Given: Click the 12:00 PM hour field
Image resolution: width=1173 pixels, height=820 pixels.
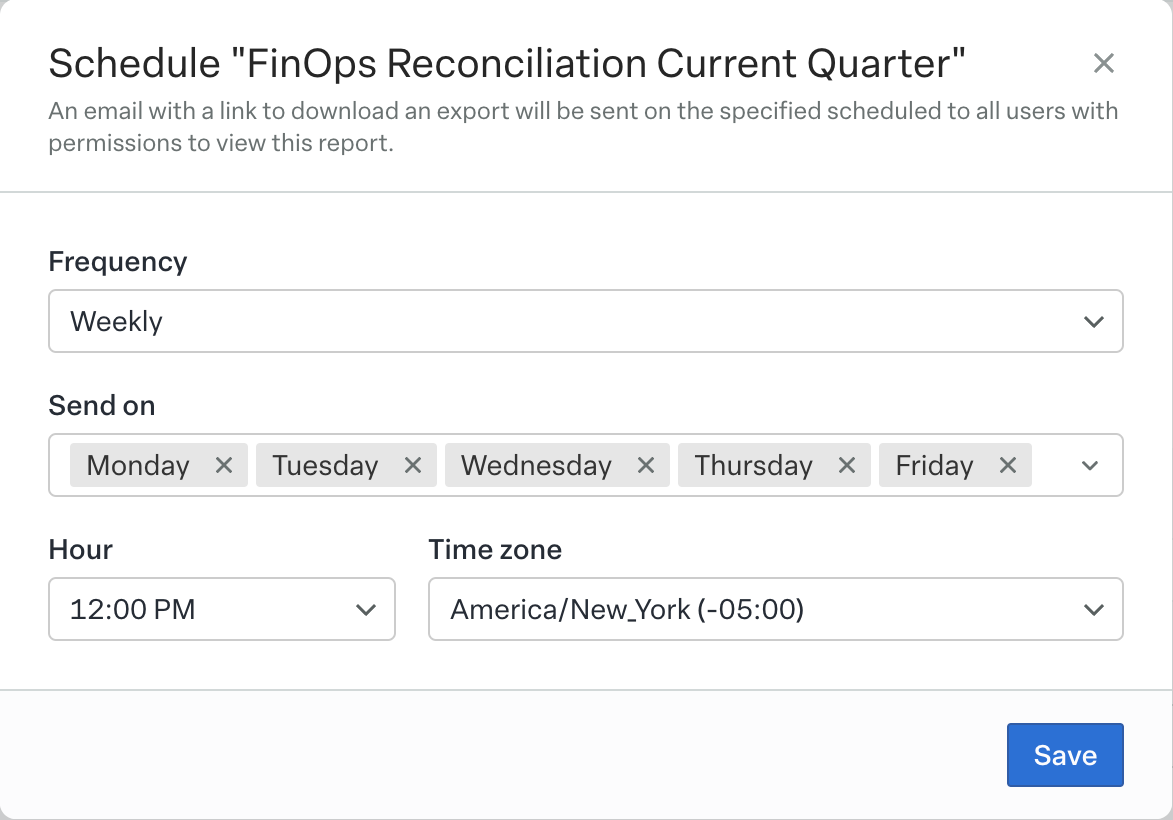Looking at the screenshot, I should (x=130, y=609).
